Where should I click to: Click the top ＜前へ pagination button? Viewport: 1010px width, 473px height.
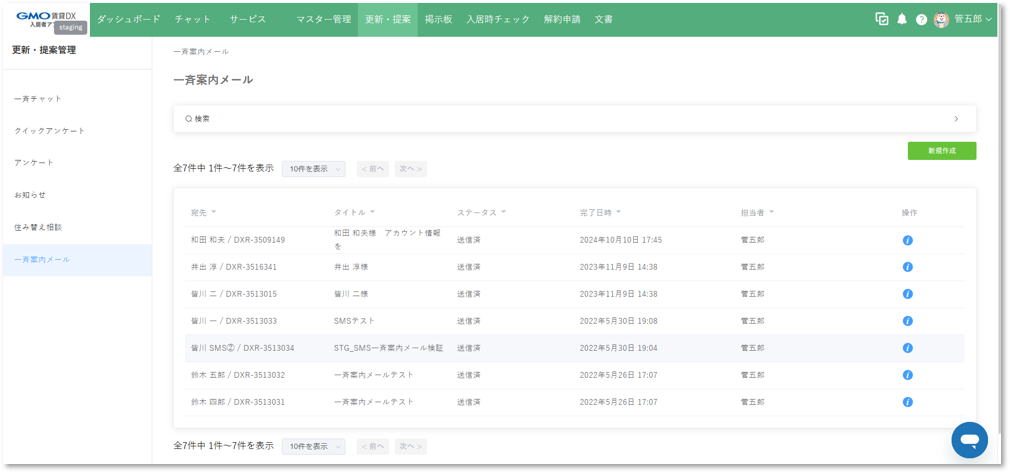pos(373,169)
